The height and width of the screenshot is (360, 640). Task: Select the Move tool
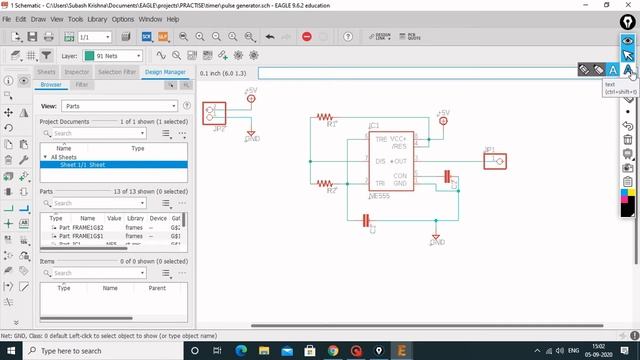(x=8, y=112)
